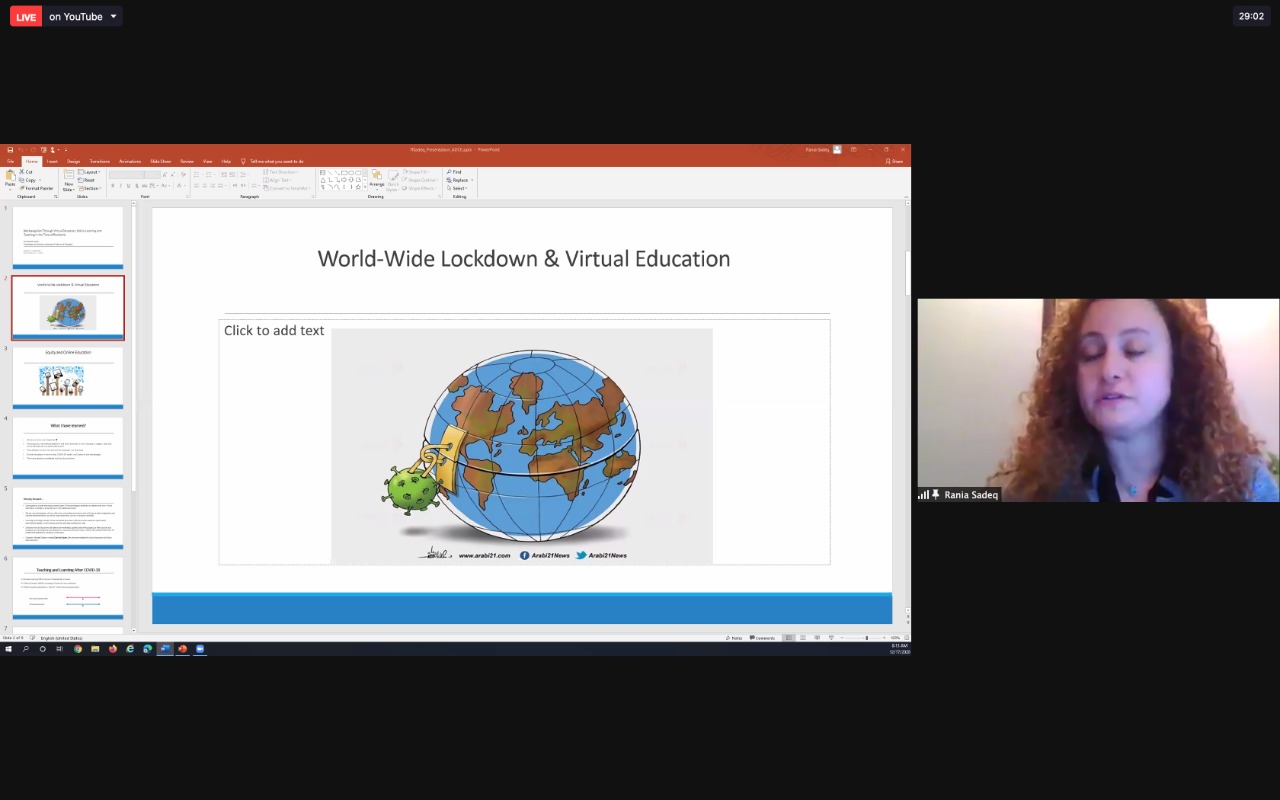The height and width of the screenshot is (800, 1280).
Task: Click the Paste icon in Clipboard group
Action: [x=10, y=177]
